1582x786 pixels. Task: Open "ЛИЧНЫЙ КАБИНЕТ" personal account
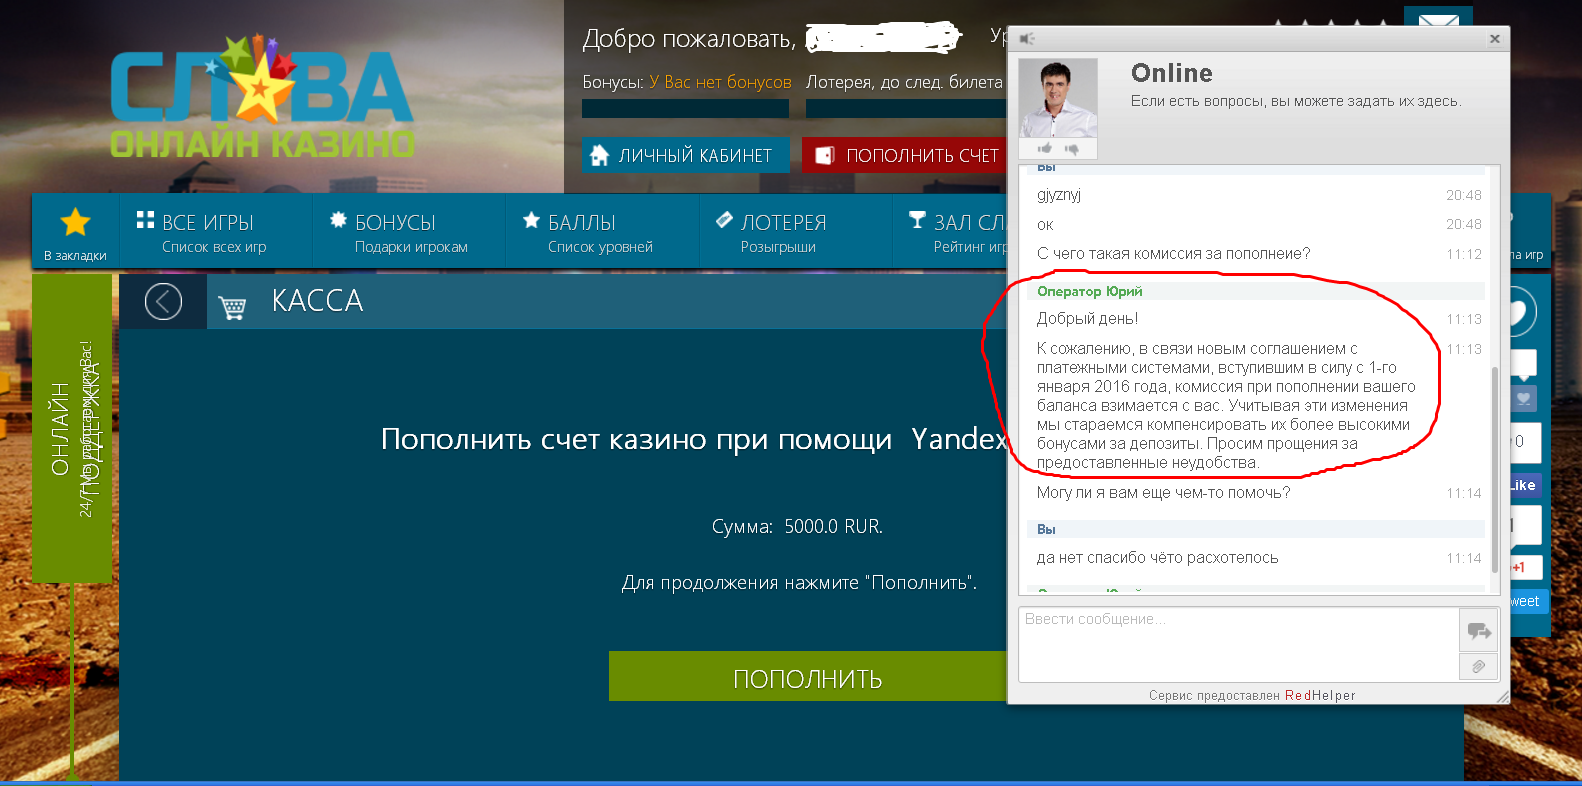pos(685,155)
